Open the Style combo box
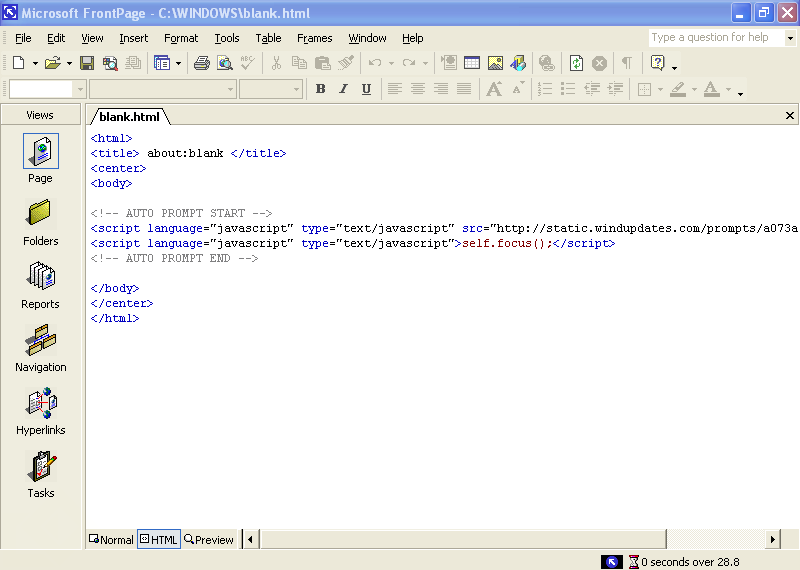 coord(47,89)
